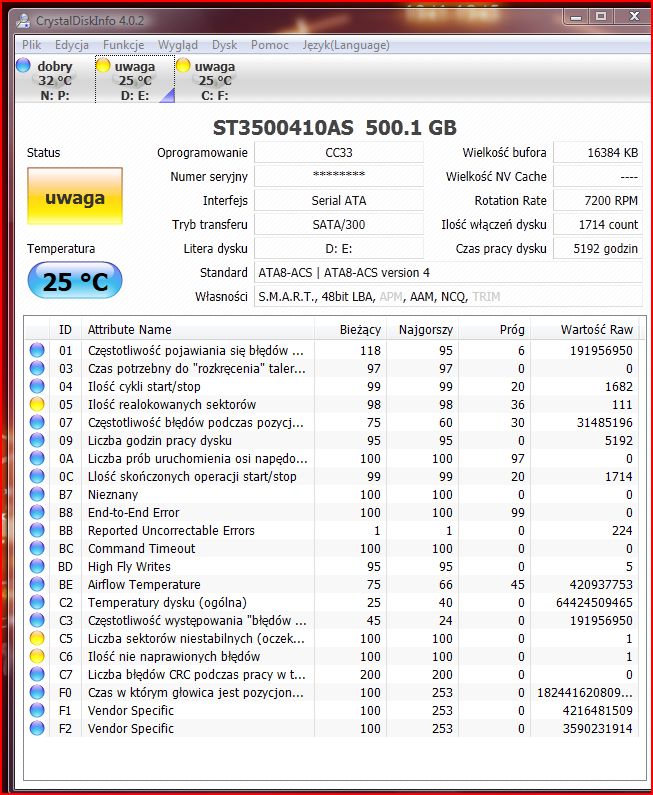653x795 pixels.
Task: Click the Wielkość bufora value 16384 KB
Action: coord(598,153)
